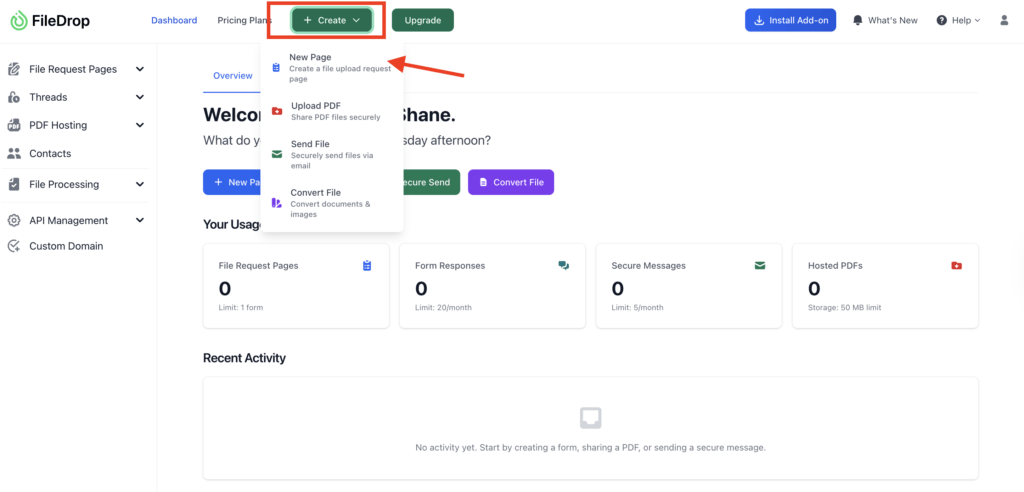
Task: Click the Upload PDF red folder icon
Action: click(x=277, y=111)
